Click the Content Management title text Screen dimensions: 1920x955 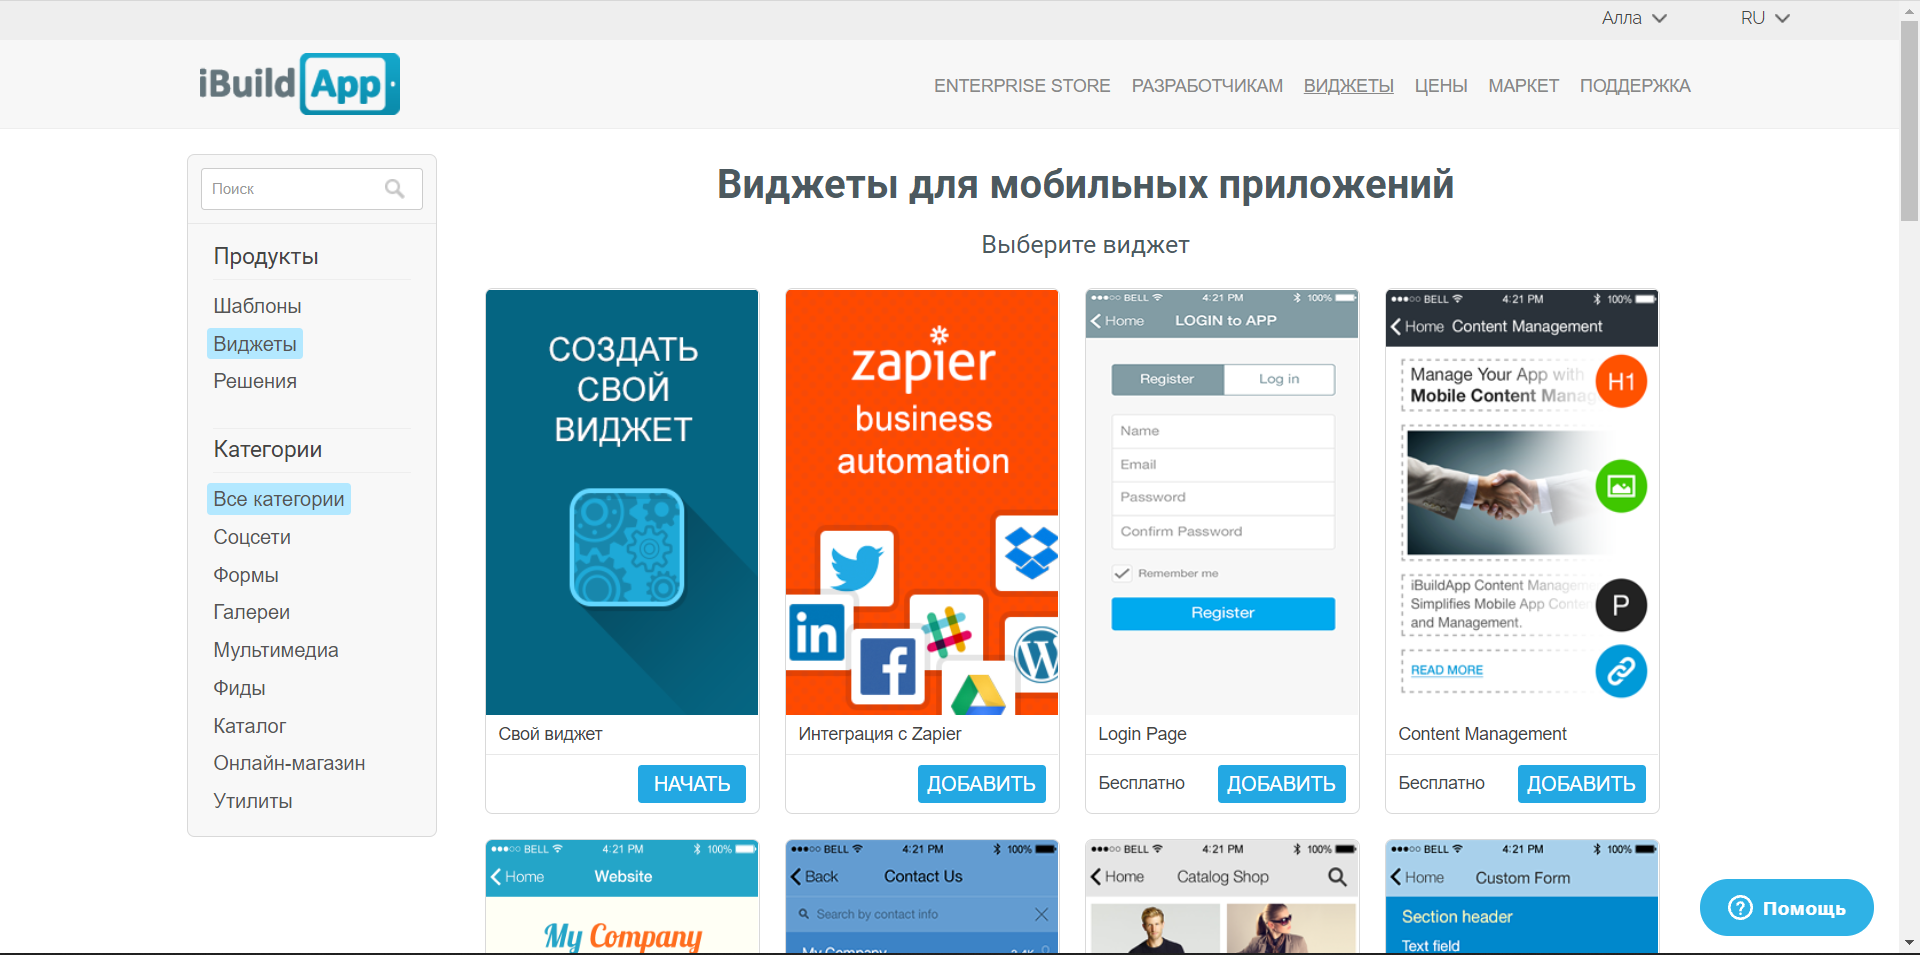pos(1482,734)
